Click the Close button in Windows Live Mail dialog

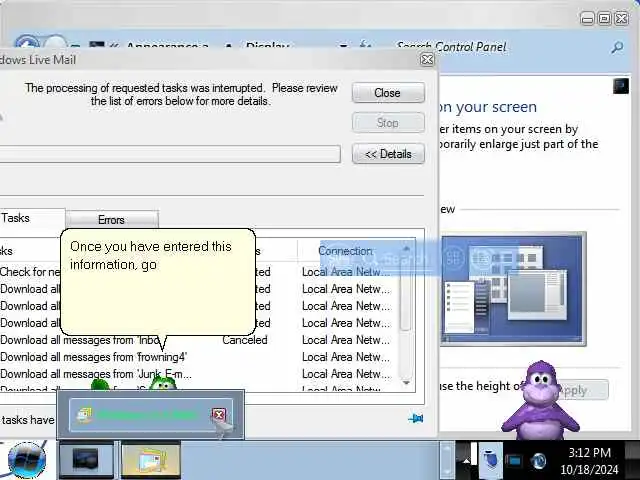click(388, 93)
